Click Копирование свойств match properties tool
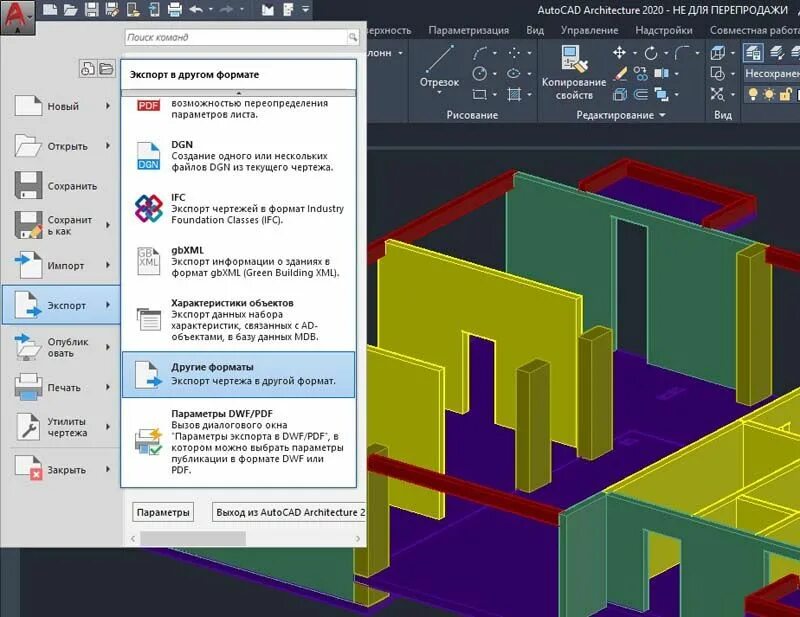The width and height of the screenshot is (800, 617). [574, 73]
